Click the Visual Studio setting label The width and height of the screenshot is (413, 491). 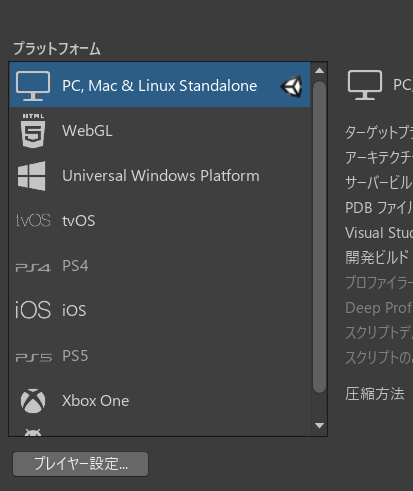click(379, 233)
